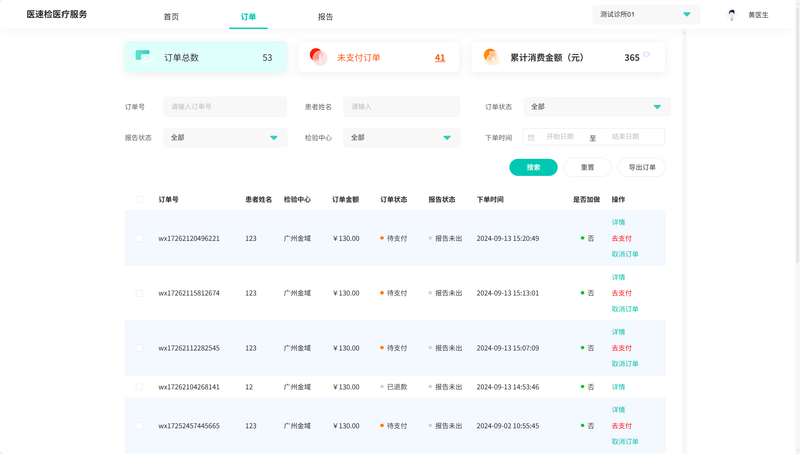Click the 订单号 input field

(225, 107)
